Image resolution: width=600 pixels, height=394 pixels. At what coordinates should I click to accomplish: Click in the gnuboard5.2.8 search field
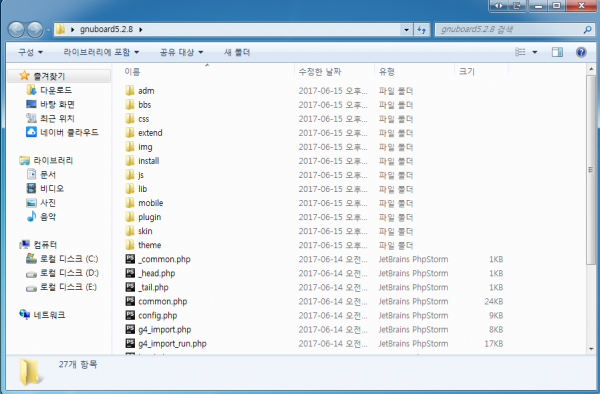(510, 29)
